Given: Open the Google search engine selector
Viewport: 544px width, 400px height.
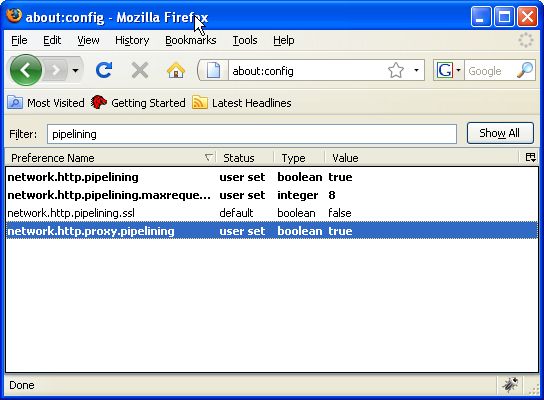Looking at the screenshot, I should 449,70.
